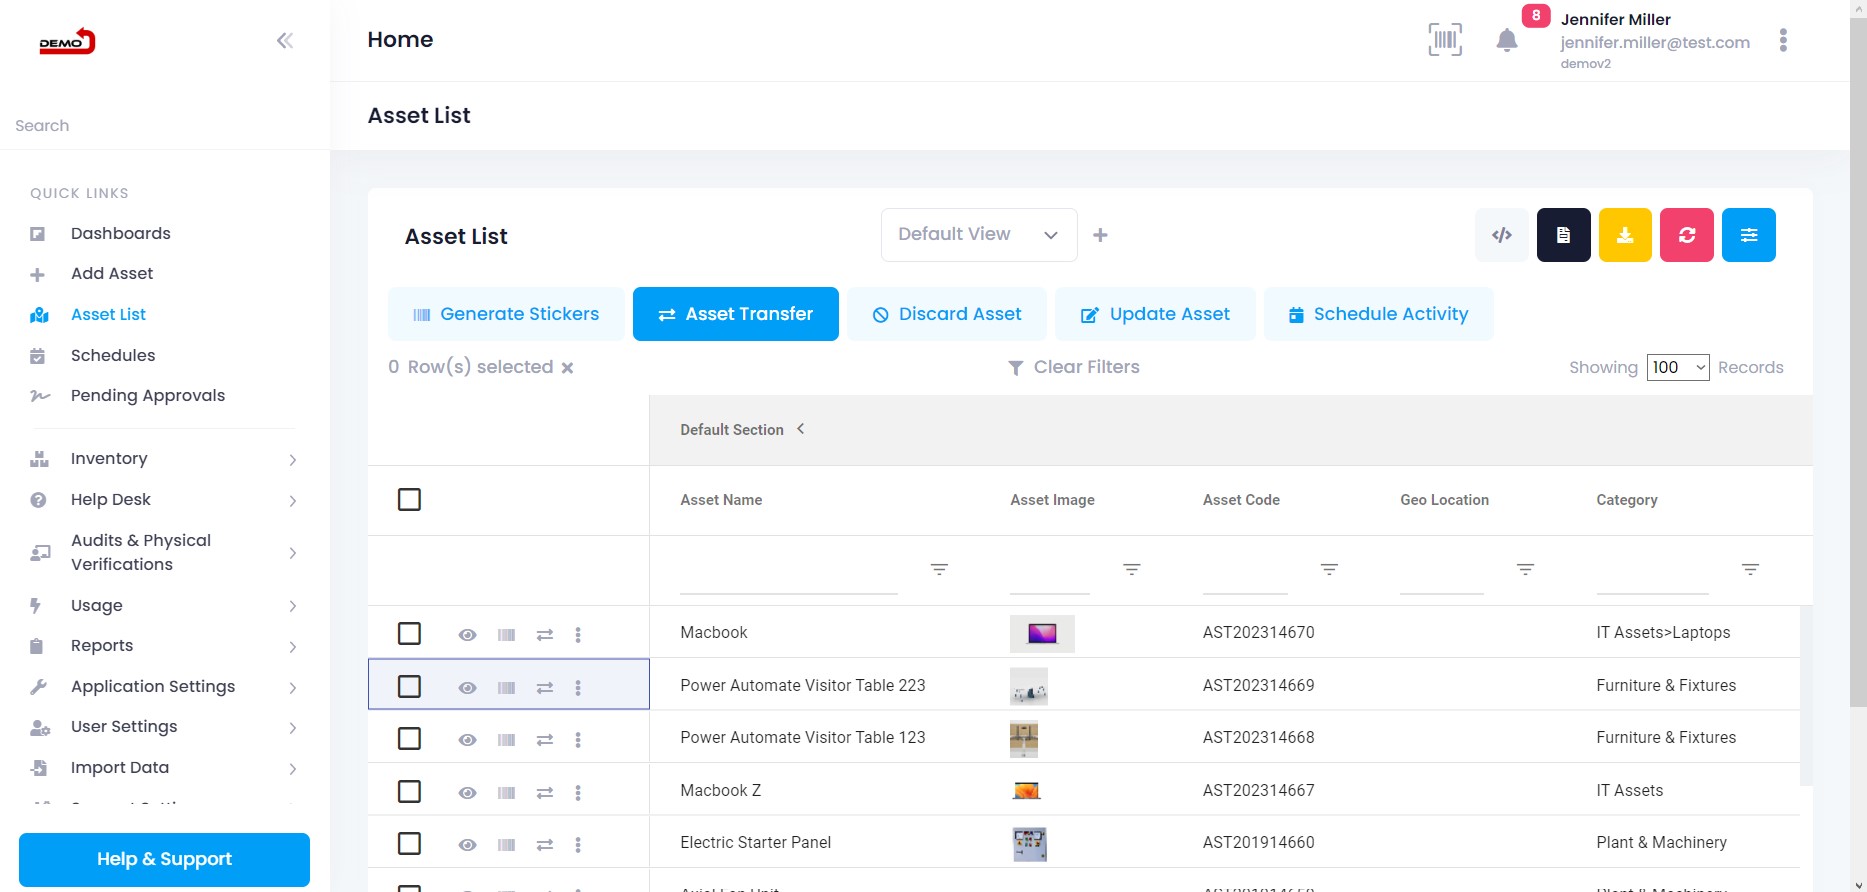Click the Discard Asset button
This screenshot has height=892, width=1867.
click(x=947, y=314)
